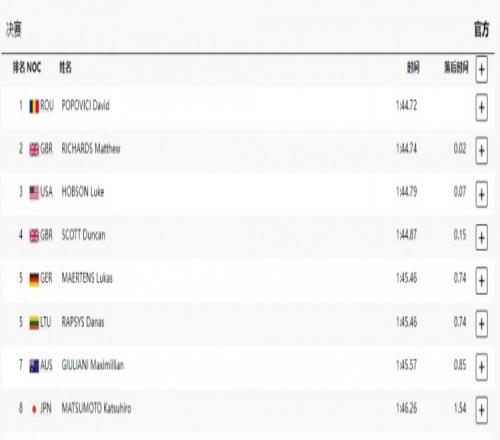The image size is (500, 440).
Task: Click Great Britain flag beside SCOTT Duncan
Action: click(34, 236)
